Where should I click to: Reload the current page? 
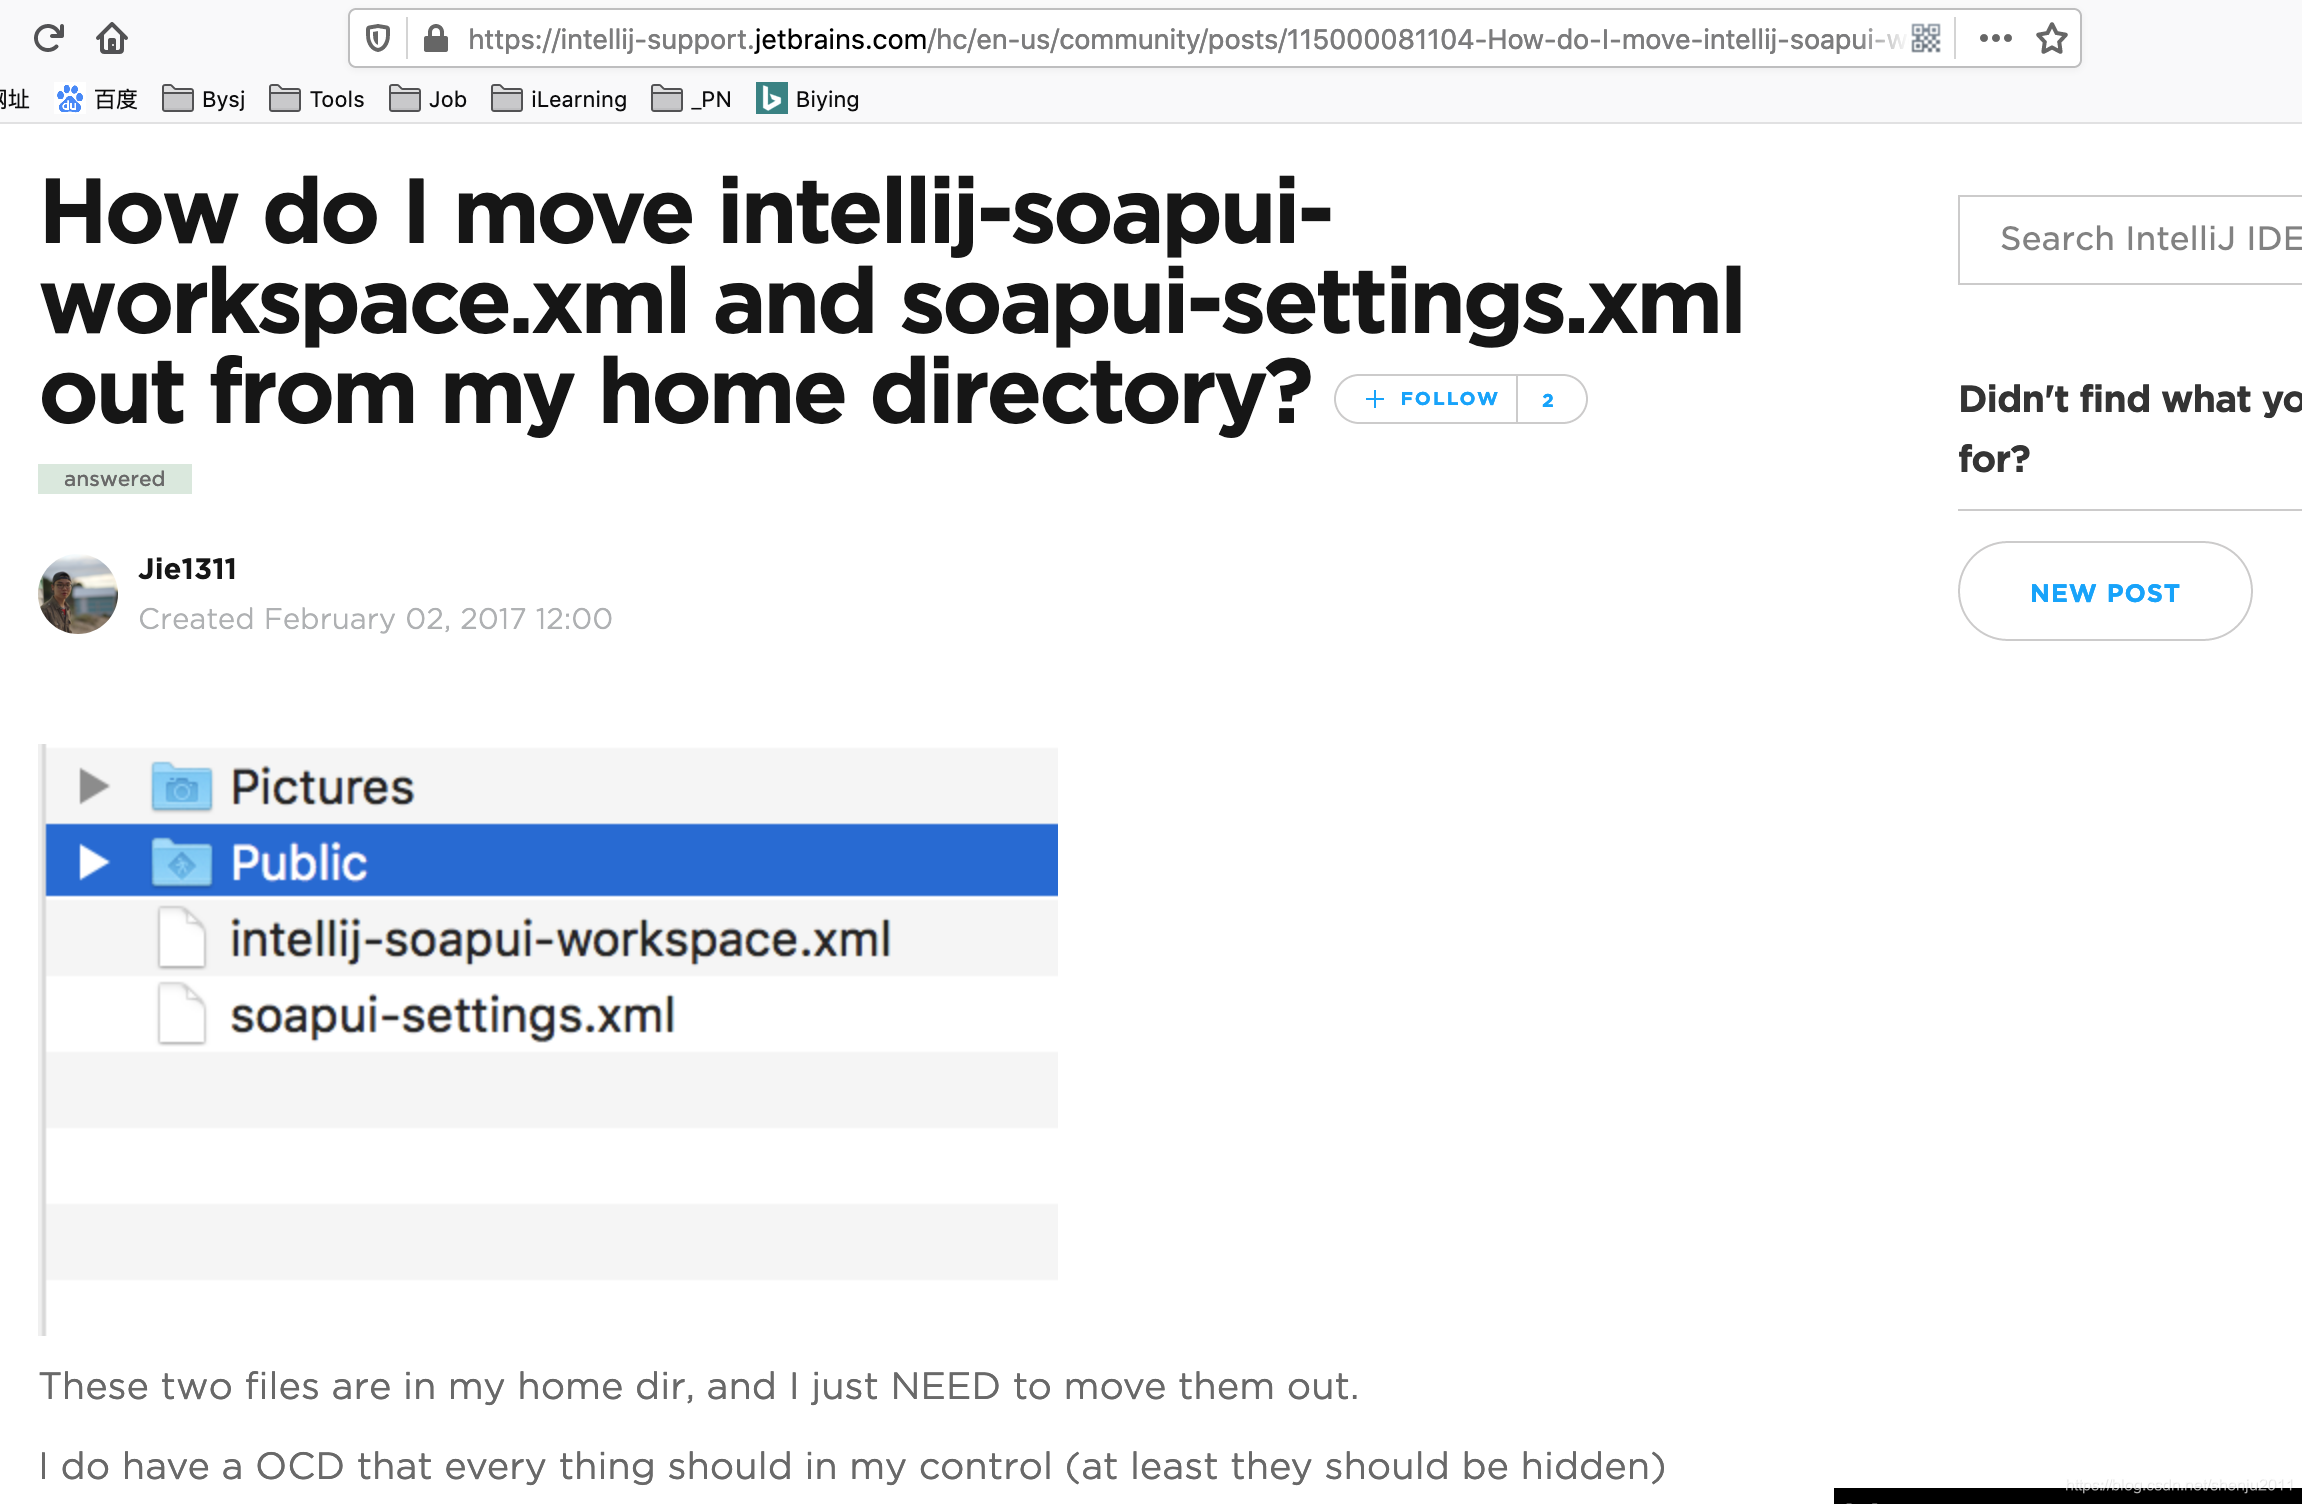(48, 38)
